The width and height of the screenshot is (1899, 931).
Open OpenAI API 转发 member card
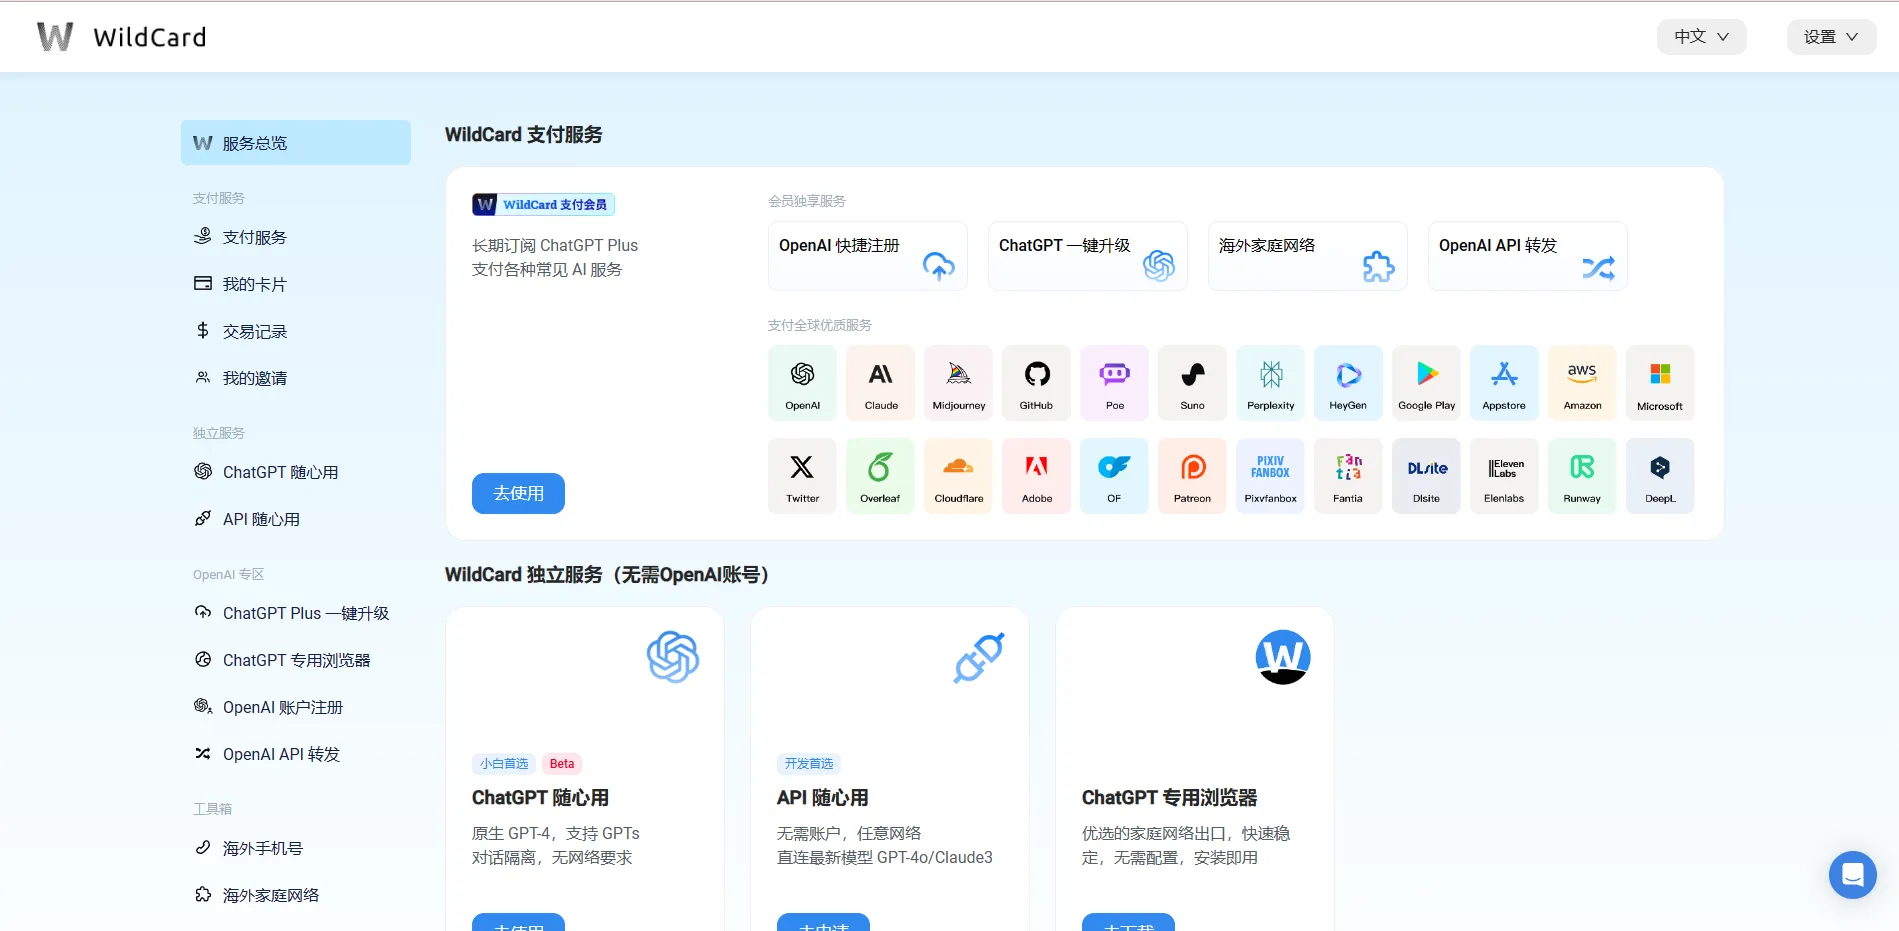(1527, 256)
